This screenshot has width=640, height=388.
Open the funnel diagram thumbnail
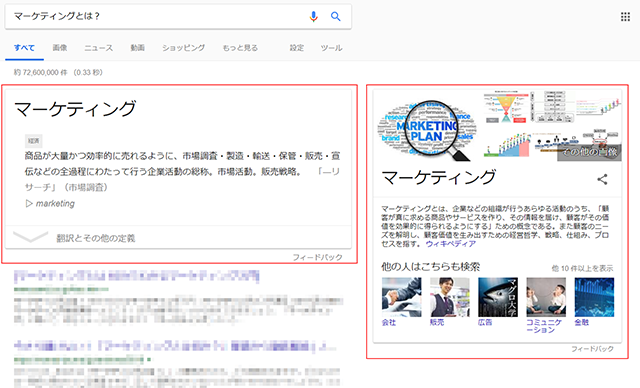[506, 107]
